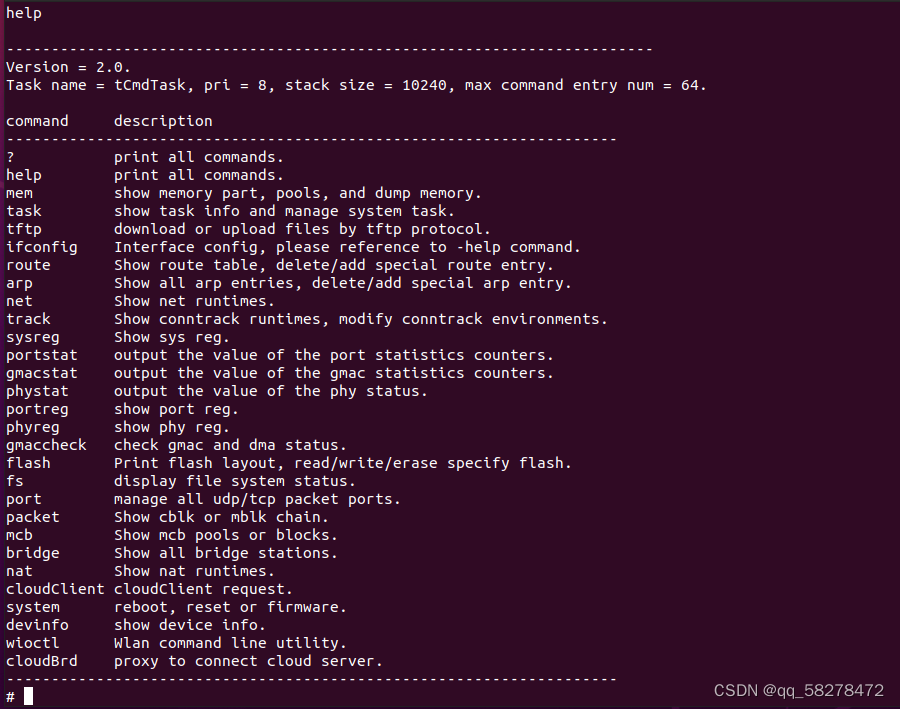Click the 'wioctl' command entry
The height and width of the screenshot is (709, 900).
(32, 643)
